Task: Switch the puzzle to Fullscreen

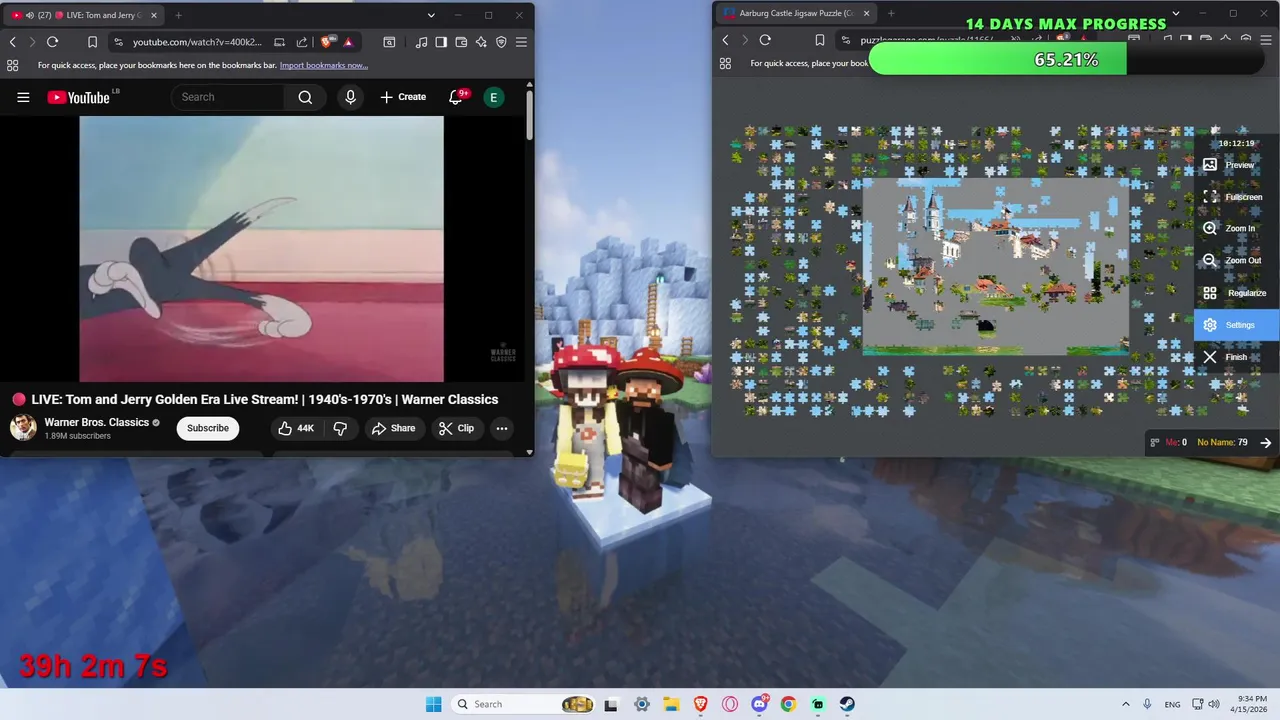Action: 1237,197
